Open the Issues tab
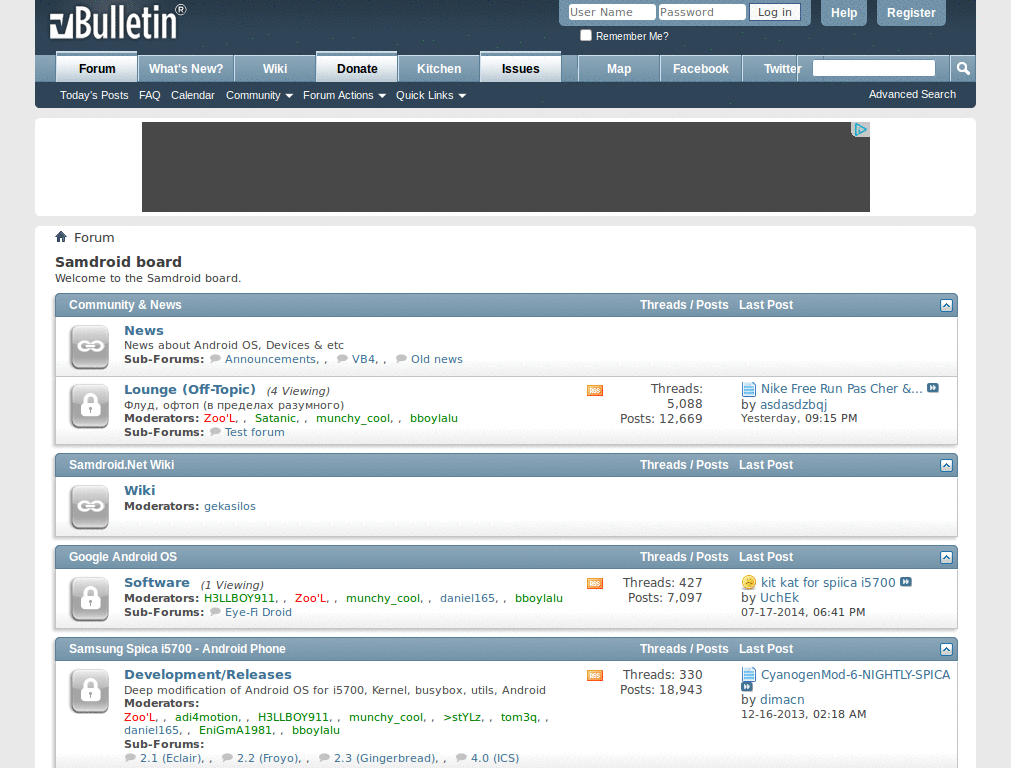 520,68
